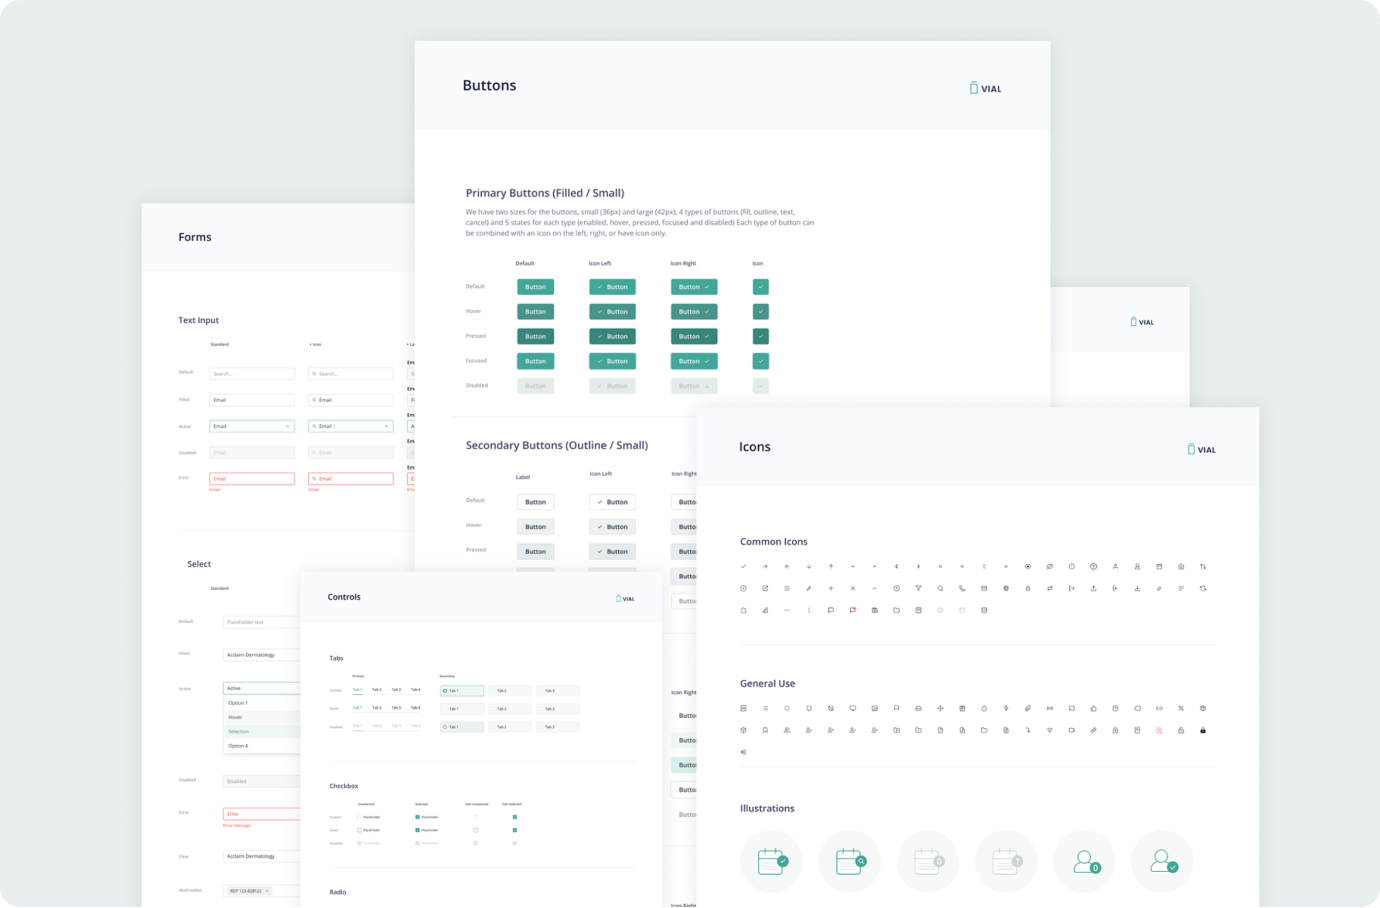
Task: Toggle the solo selected checkbox in the top row
Action: click(514, 817)
